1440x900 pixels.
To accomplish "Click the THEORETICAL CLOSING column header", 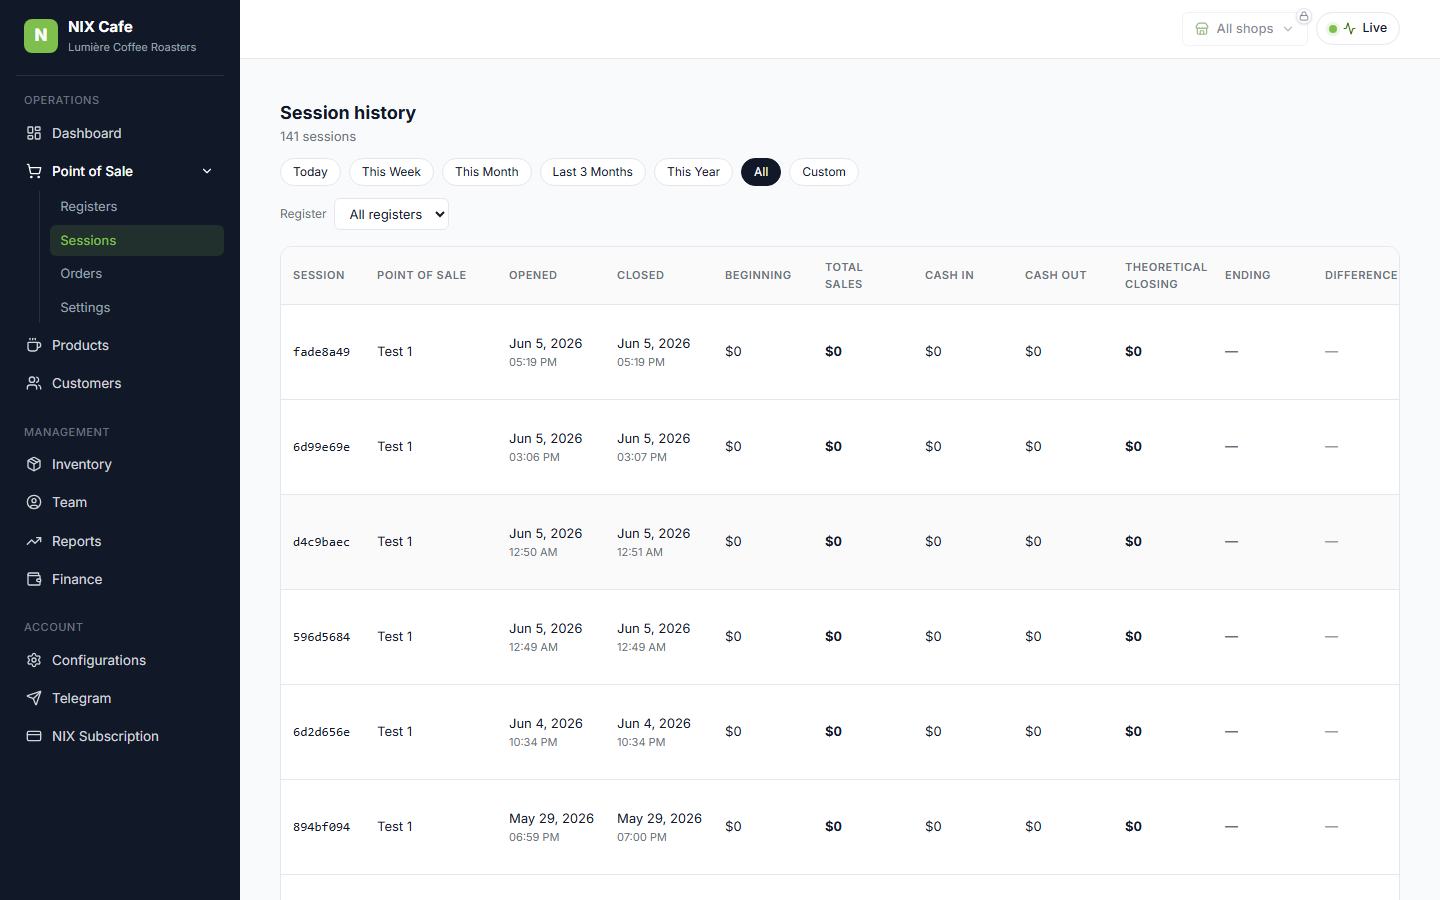I will coord(1166,275).
